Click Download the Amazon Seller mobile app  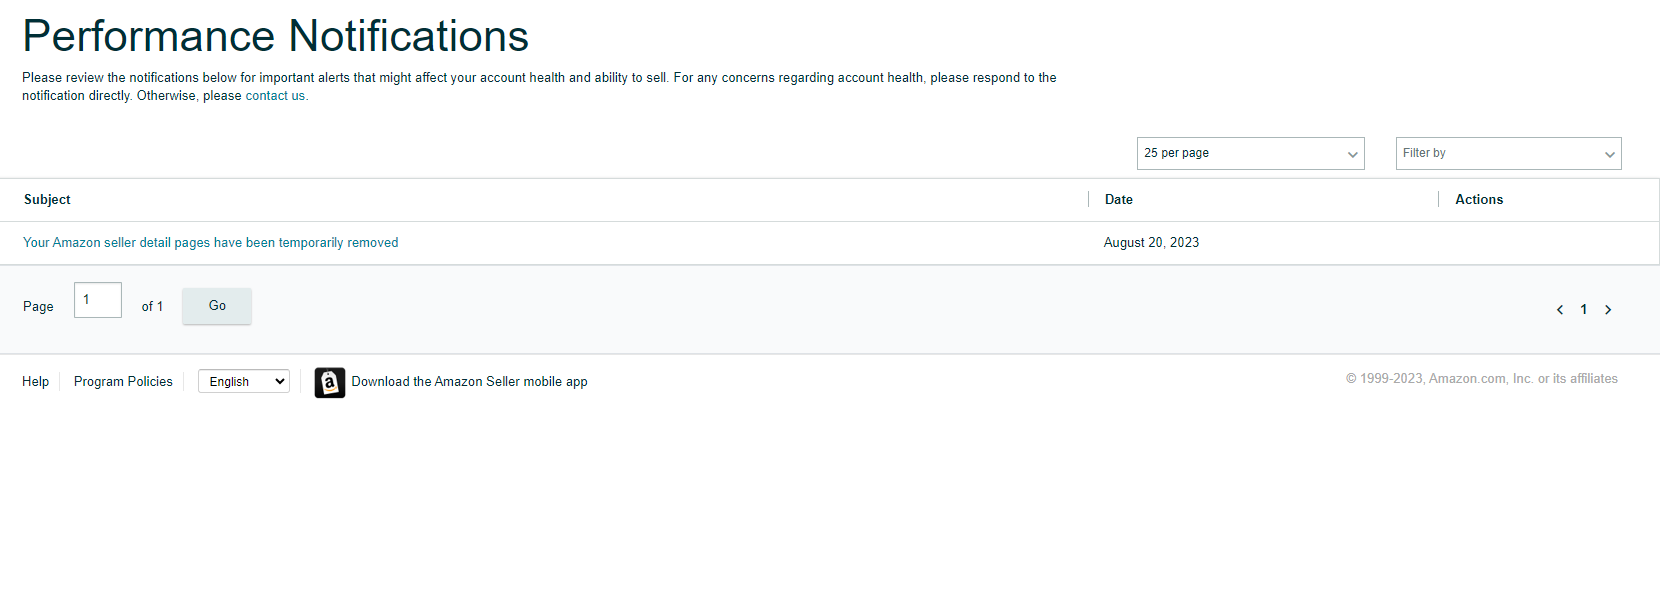click(x=469, y=382)
